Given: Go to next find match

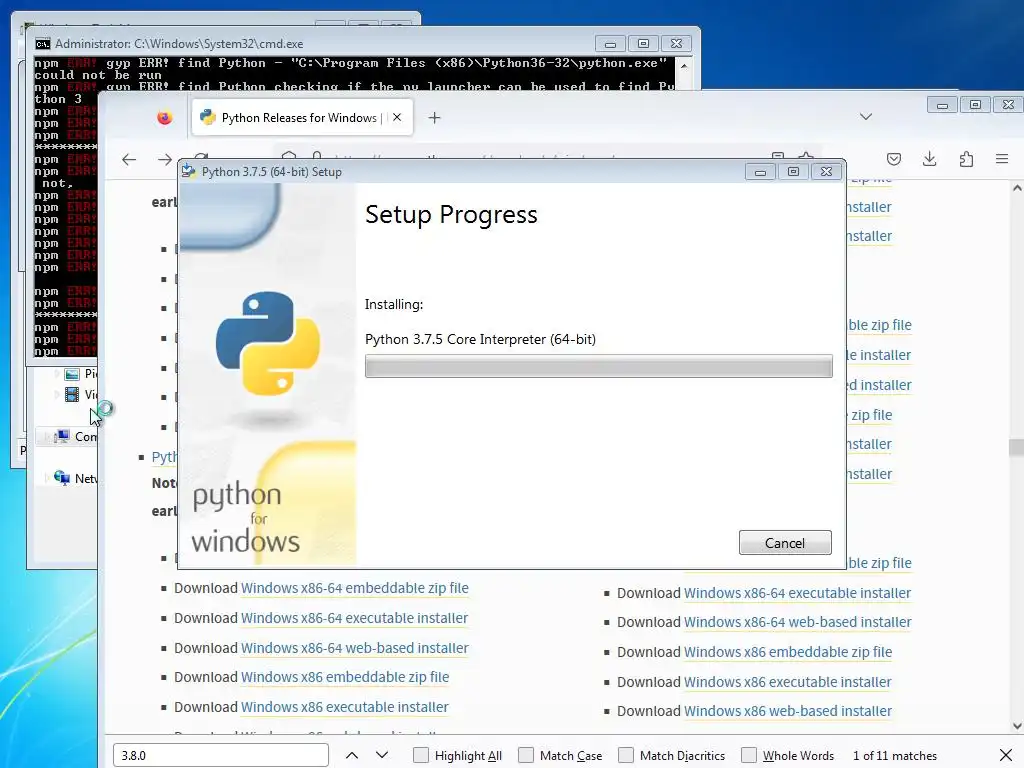Looking at the screenshot, I should coord(382,755).
